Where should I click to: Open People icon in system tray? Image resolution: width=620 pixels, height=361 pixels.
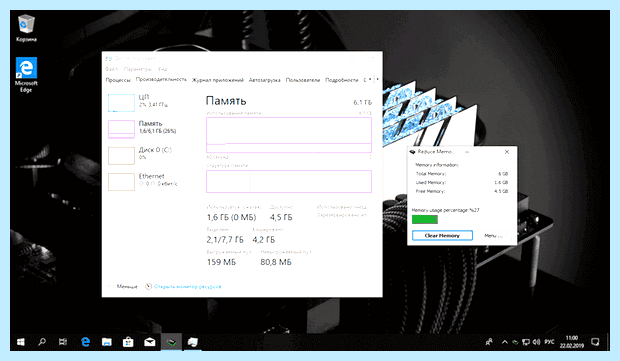(x=489, y=342)
